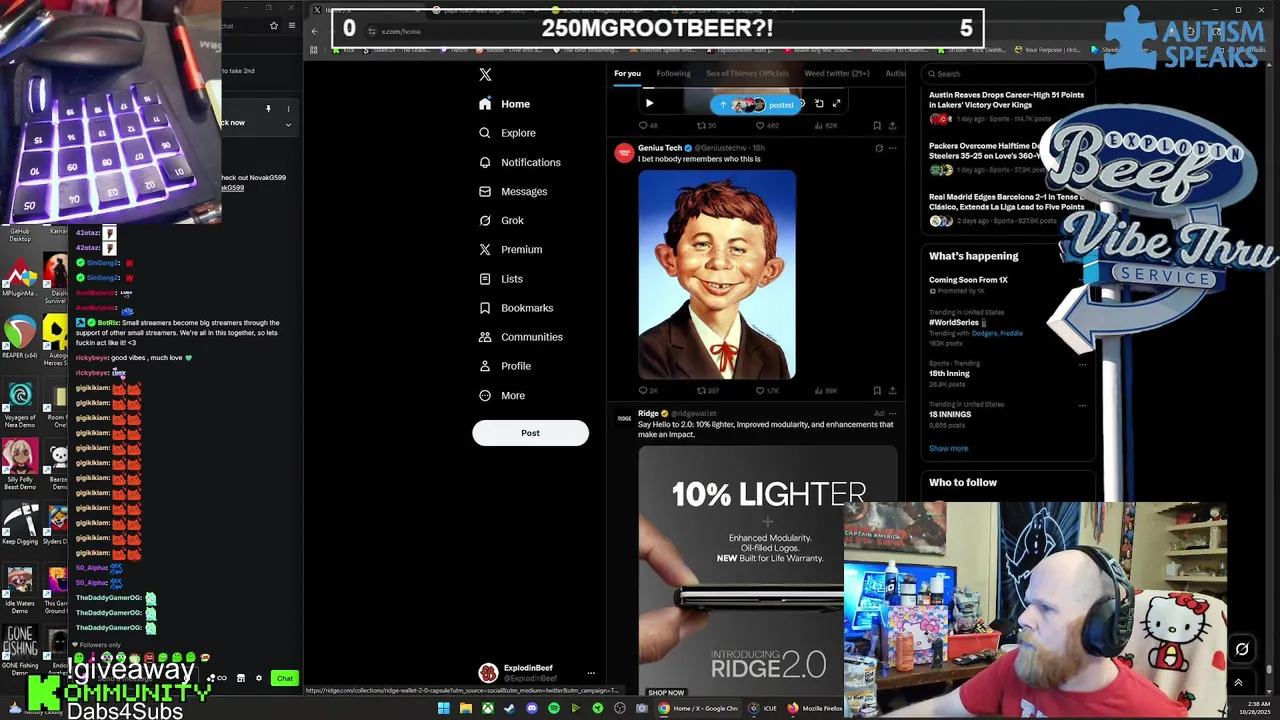Click Chrome back arrow button
The width and height of the screenshot is (1280, 720).
[x=314, y=31]
